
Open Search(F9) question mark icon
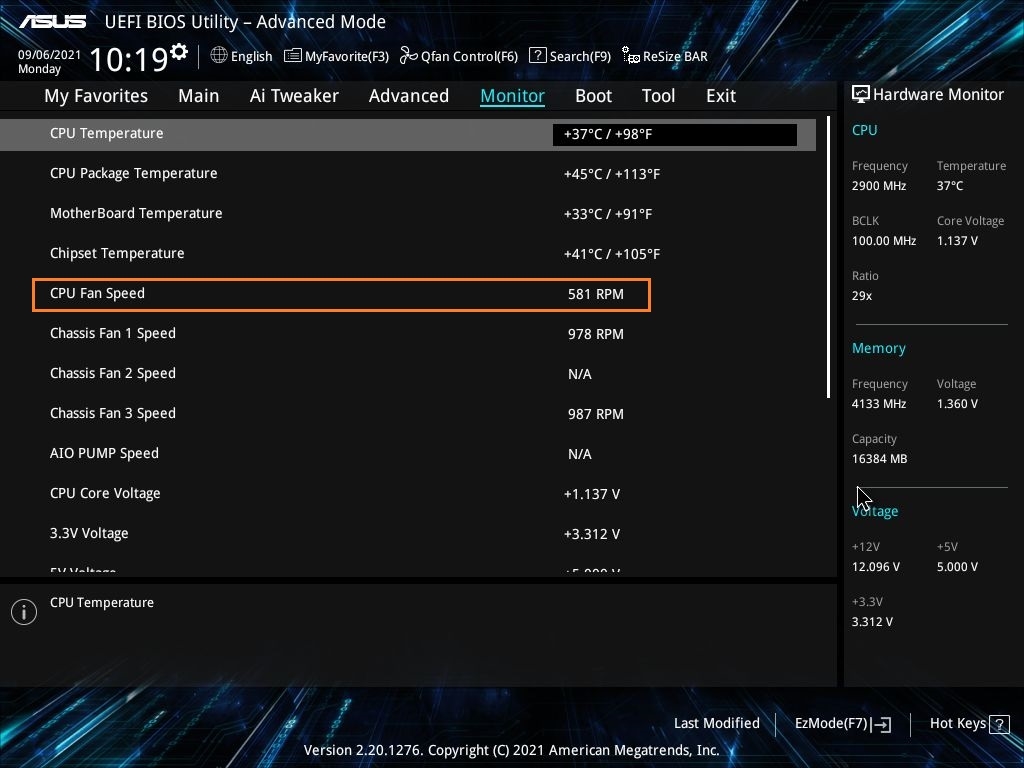537,56
